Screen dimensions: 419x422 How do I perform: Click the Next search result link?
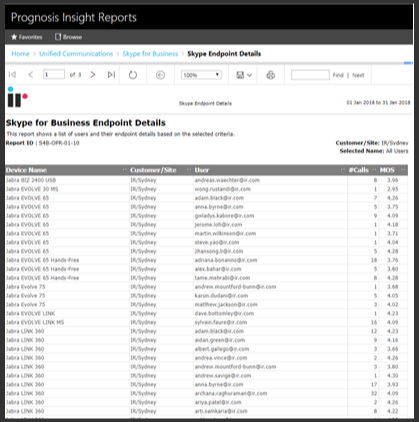[x=358, y=75]
